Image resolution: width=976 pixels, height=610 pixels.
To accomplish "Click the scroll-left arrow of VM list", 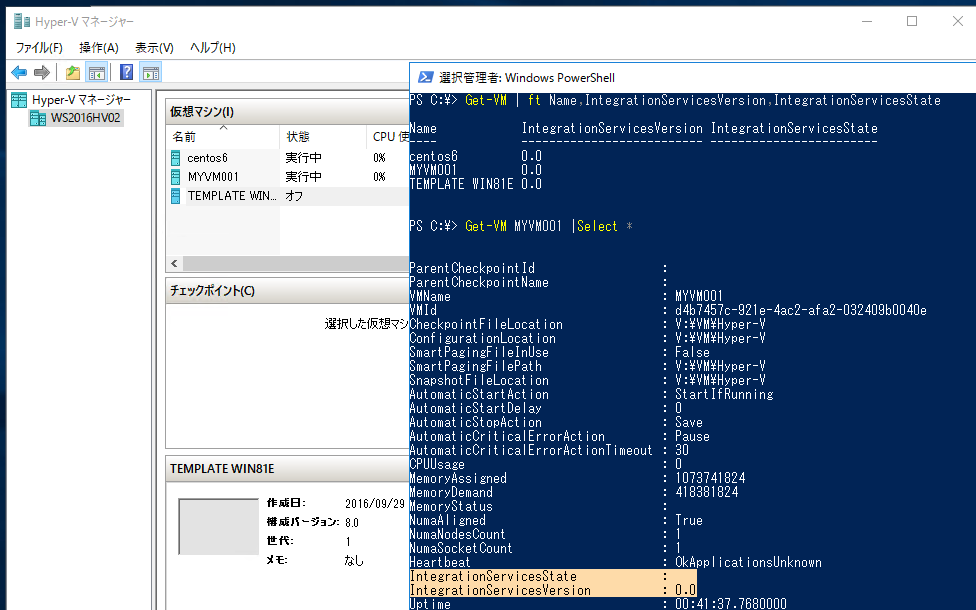I will [174, 263].
